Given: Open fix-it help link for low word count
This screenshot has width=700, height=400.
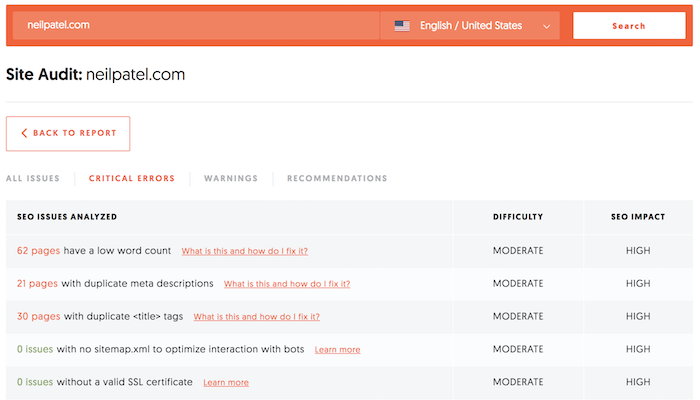Looking at the screenshot, I should (245, 251).
